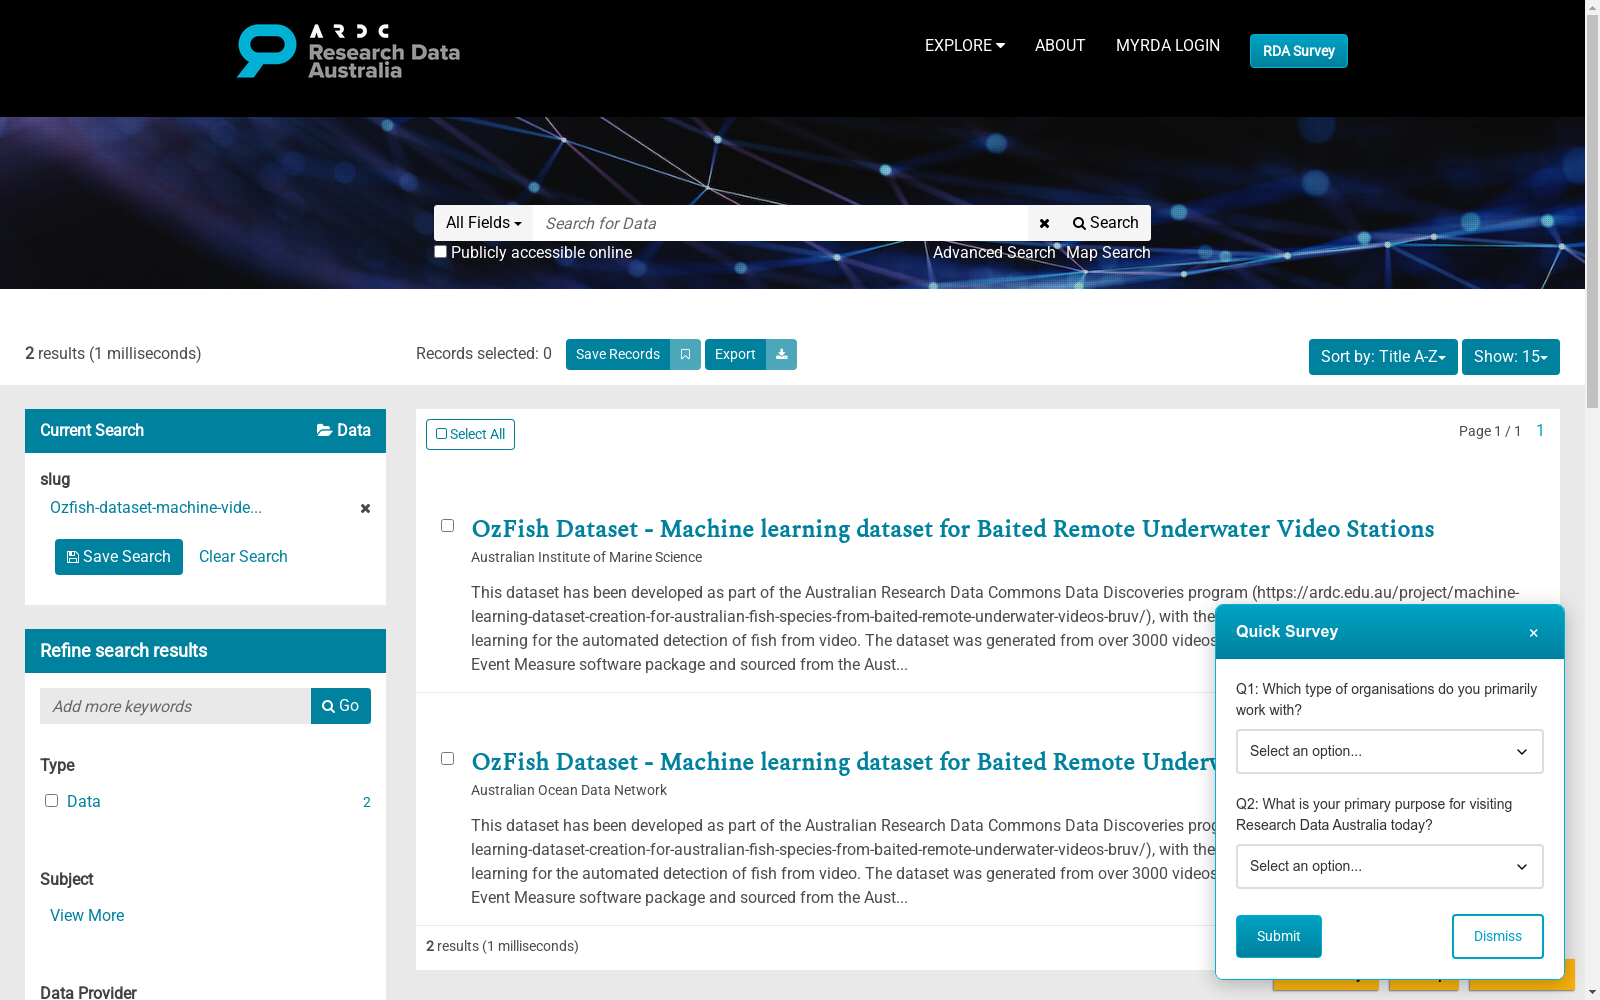Open the Ozfish-dataset-machine-vide... slug link

[156, 508]
